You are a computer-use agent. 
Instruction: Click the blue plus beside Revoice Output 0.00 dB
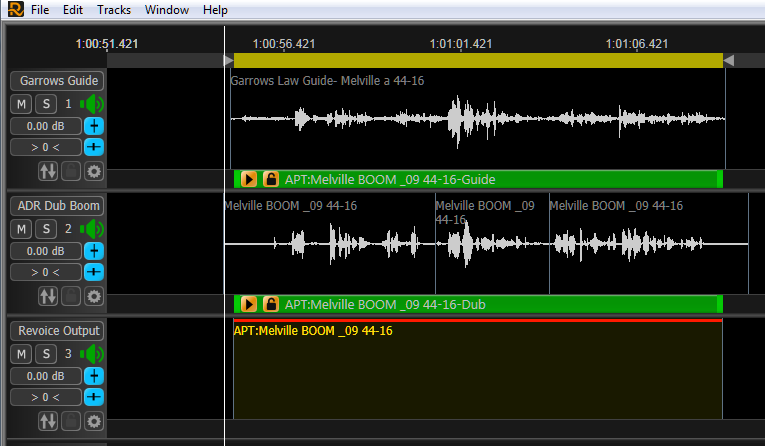point(93,376)
